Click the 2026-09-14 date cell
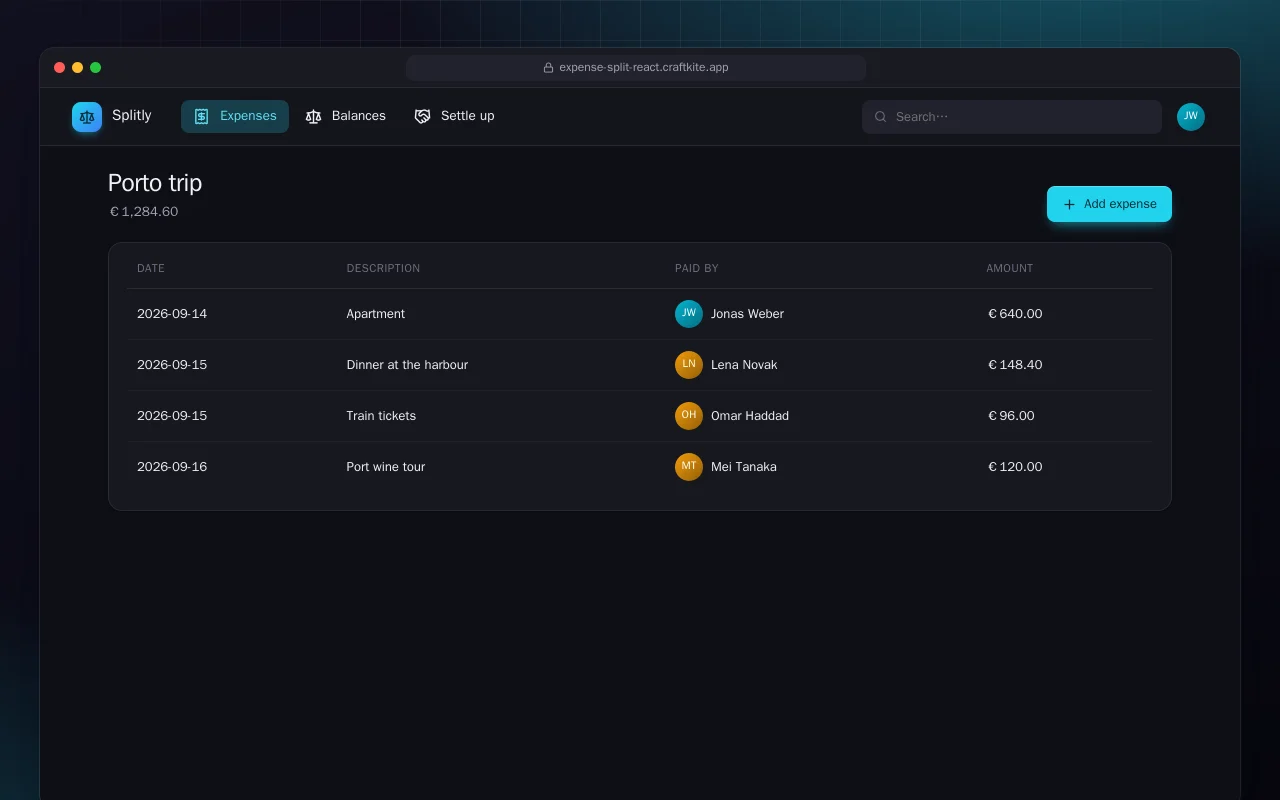The width and height of the screenshot is (1280, 800). (172, 314)
